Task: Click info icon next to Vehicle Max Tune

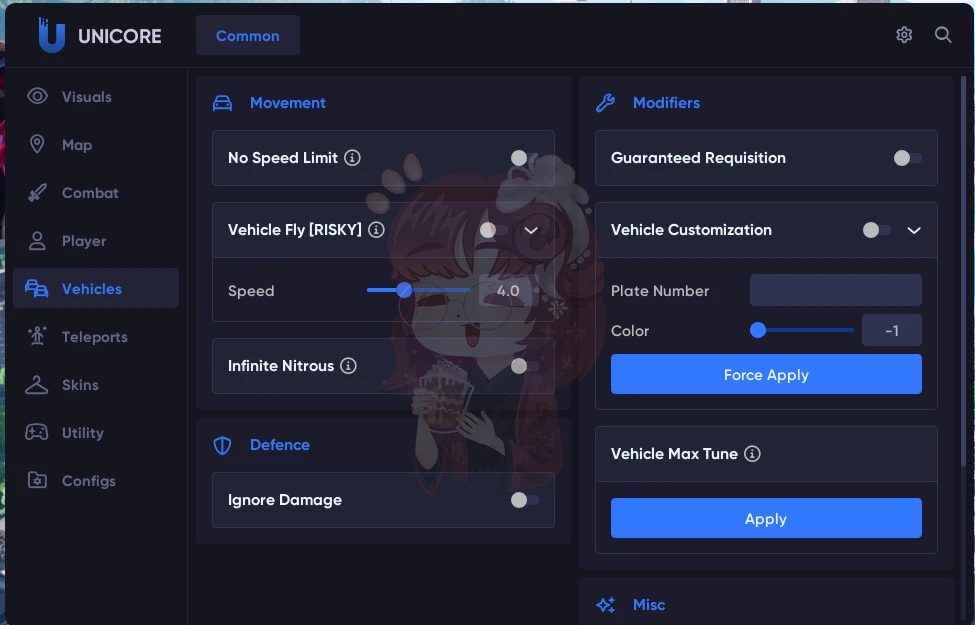Action: [752, 454]
